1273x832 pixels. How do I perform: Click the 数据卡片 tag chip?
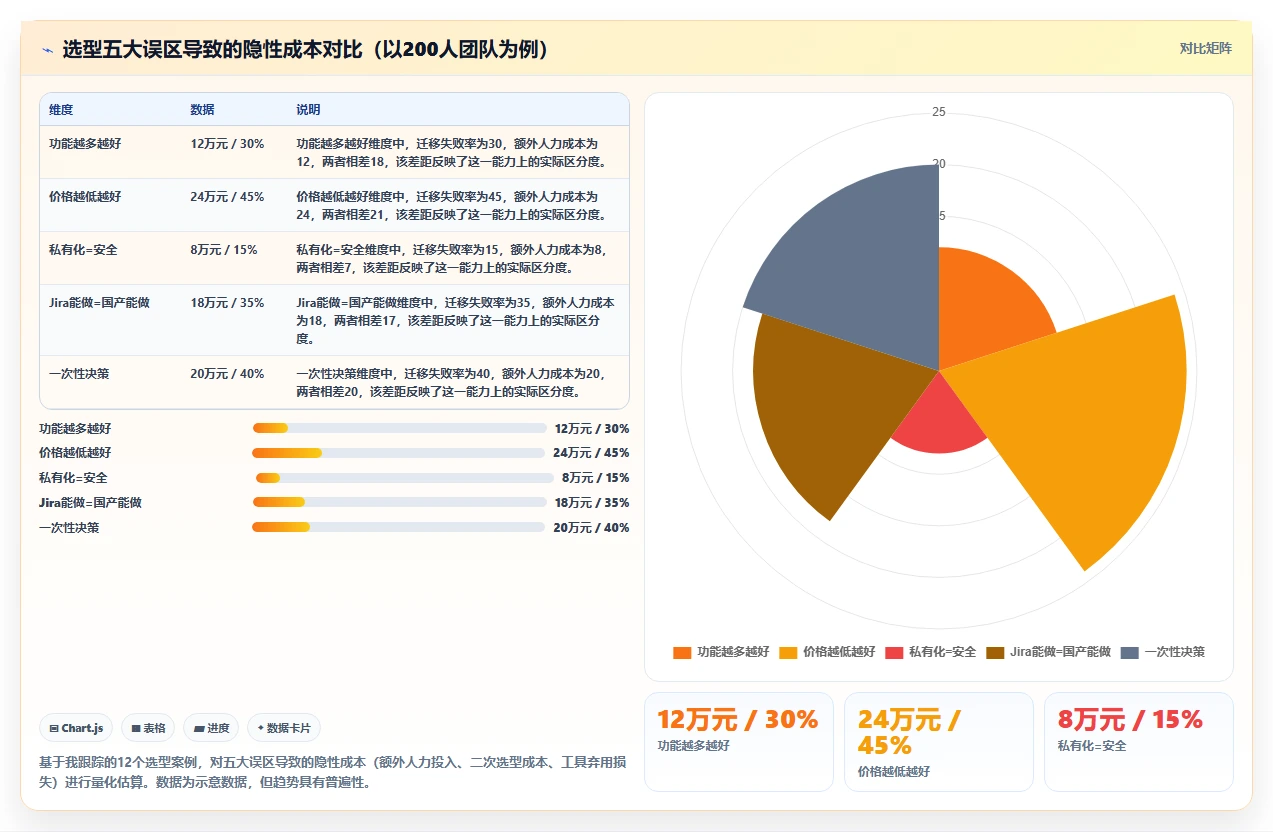284,728
